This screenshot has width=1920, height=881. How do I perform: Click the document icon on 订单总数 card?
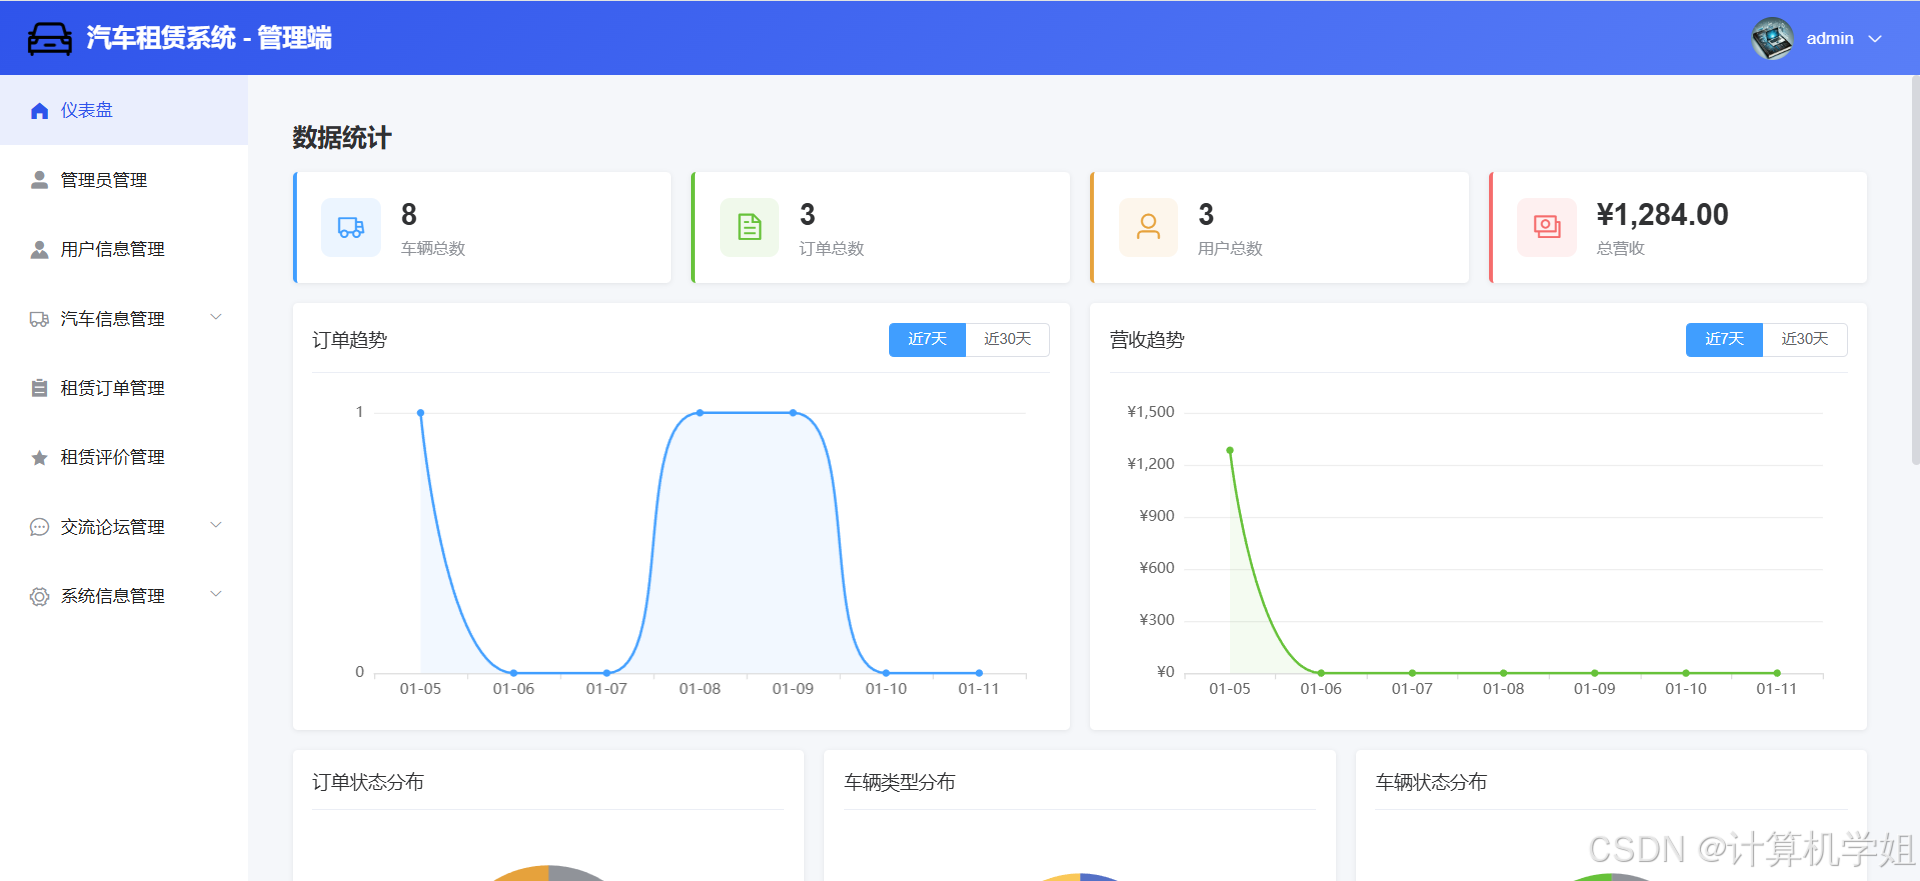(749, 228)
